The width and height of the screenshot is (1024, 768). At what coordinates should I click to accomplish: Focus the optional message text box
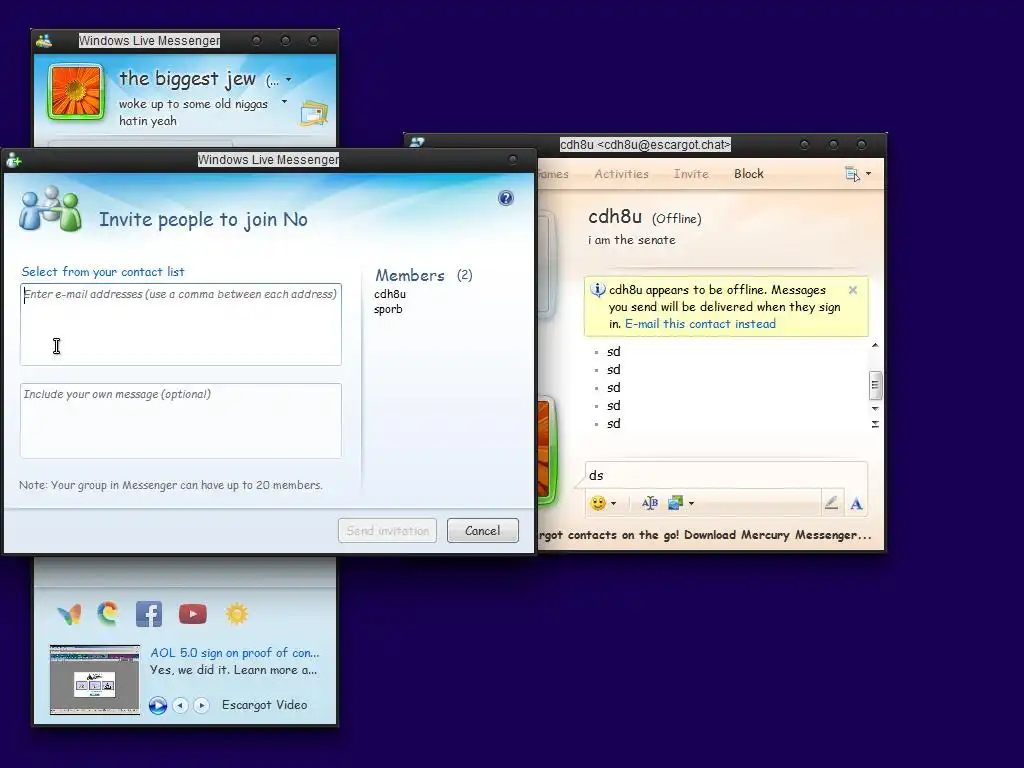(x=181, y=421)
